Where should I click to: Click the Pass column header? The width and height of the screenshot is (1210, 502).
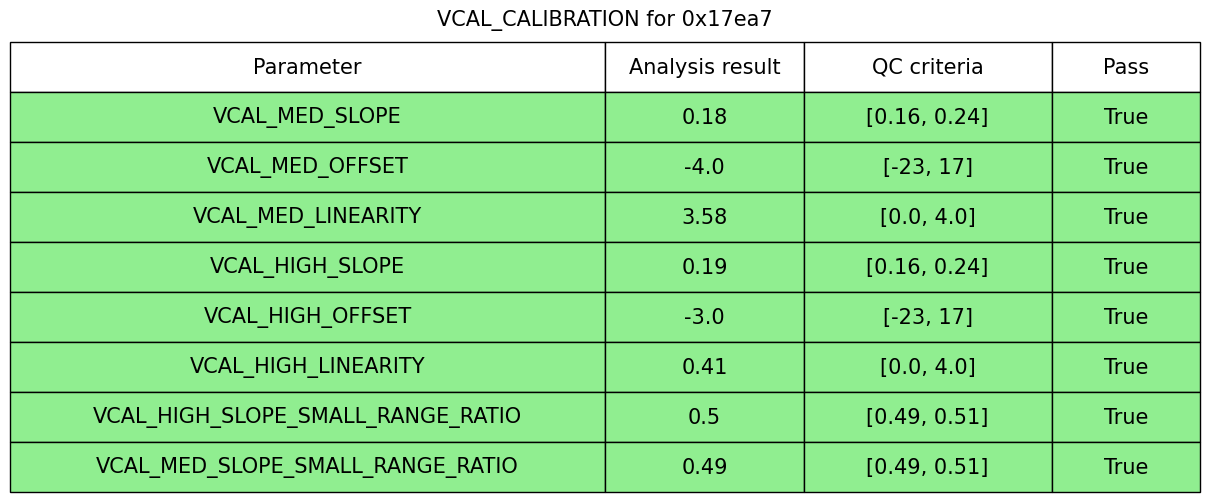tap(1125, 67)
